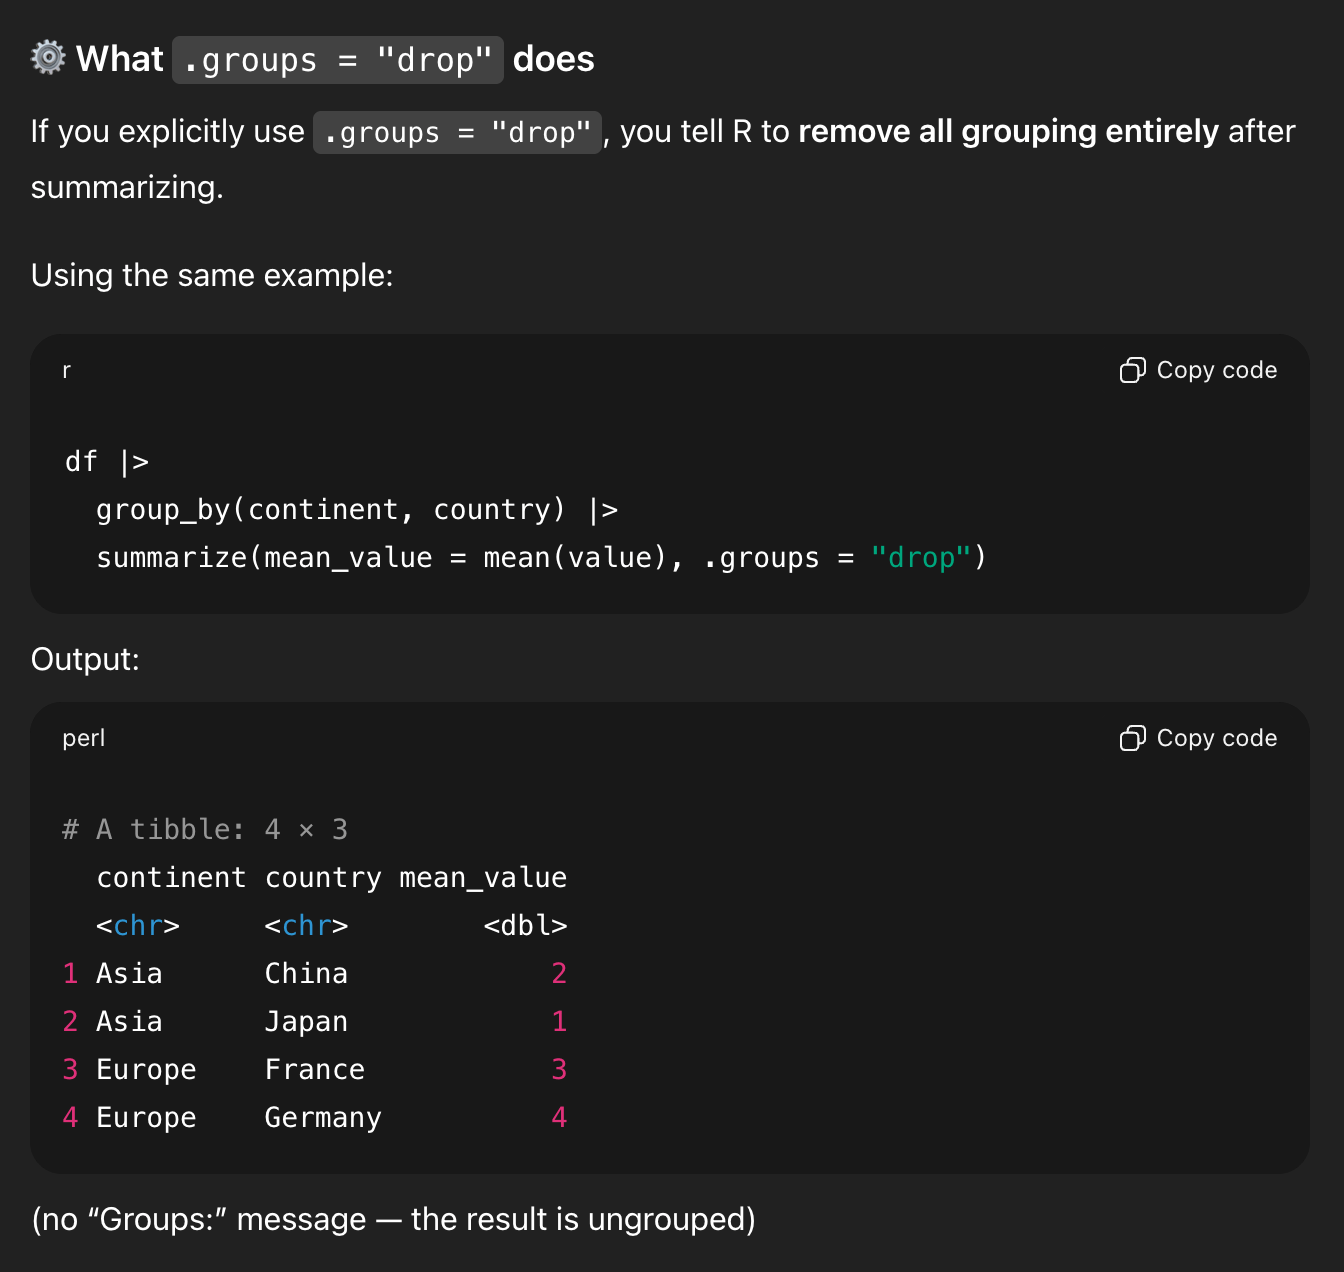Click the inline .groups = "drop" code in the paragraph

[x=457, y=132]
